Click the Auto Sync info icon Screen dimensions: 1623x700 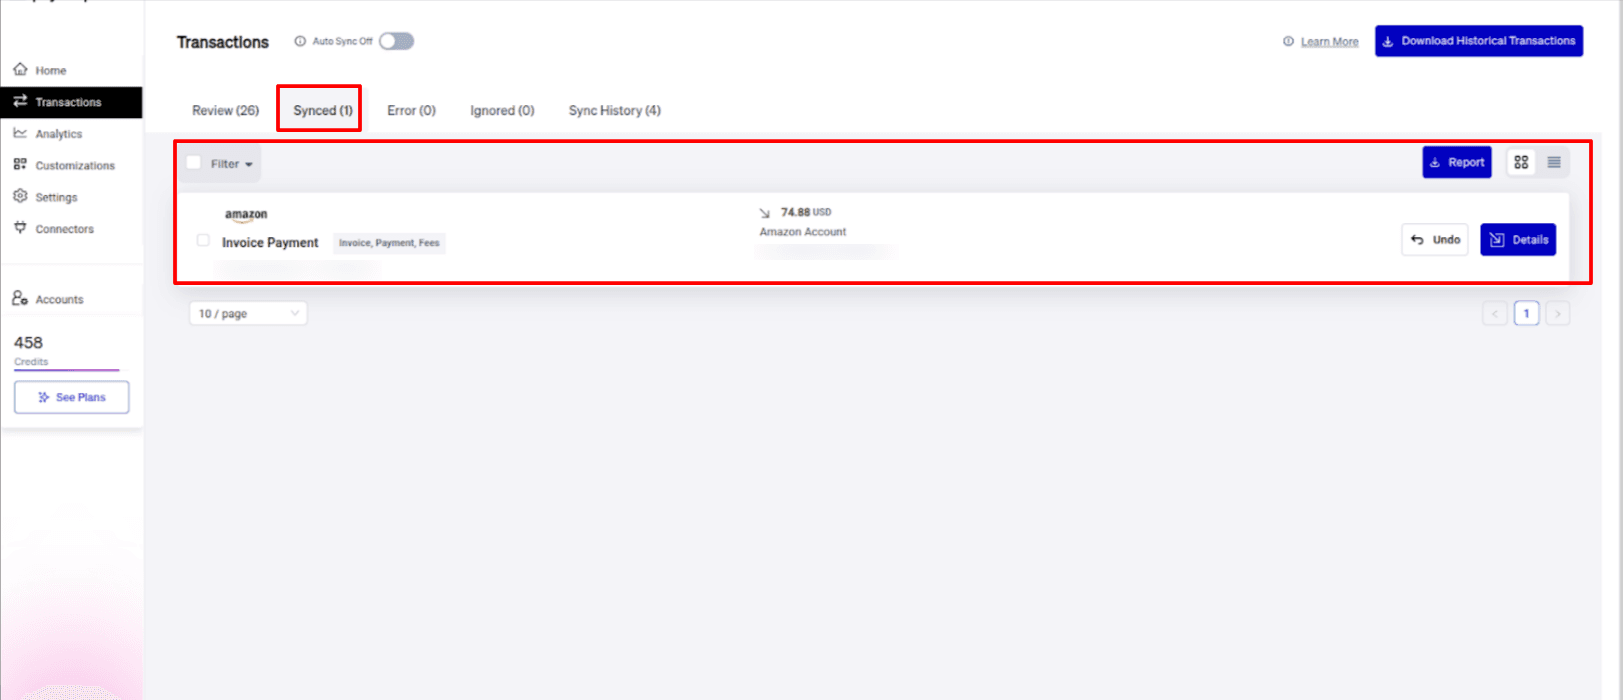300,41
